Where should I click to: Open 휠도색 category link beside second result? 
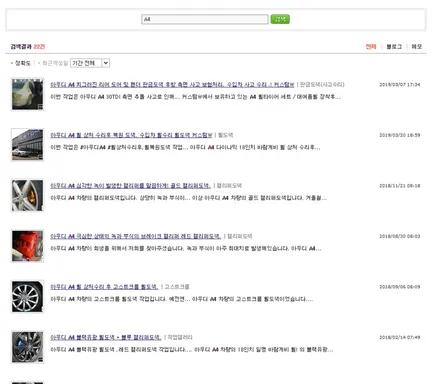[x=226, y=135]
